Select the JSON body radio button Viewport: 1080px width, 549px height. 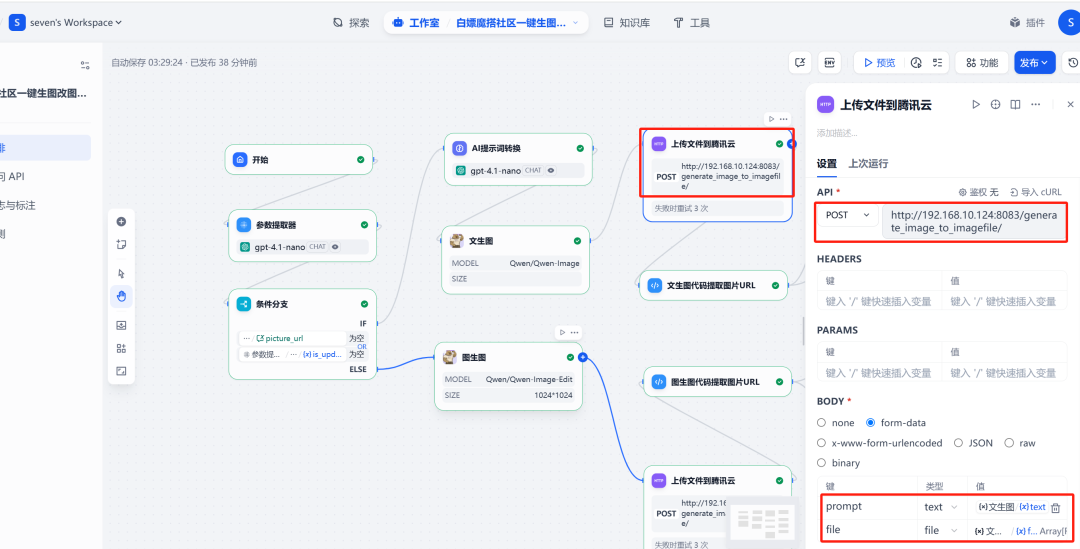coord(958,443)
